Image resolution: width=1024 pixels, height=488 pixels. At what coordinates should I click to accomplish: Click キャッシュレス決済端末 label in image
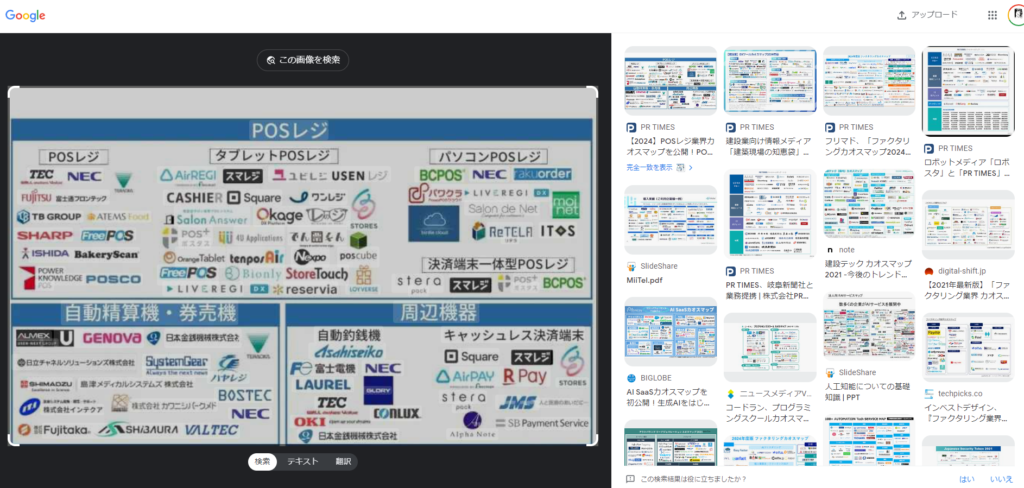tap(514, 335)
